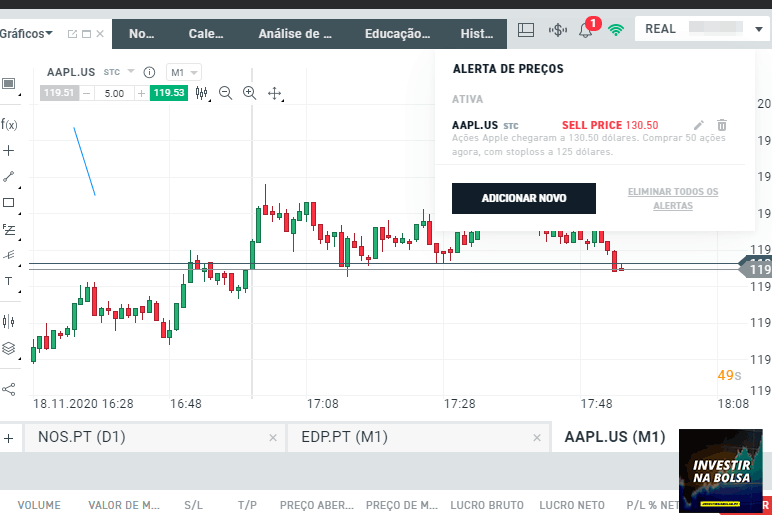Open the No... top menu tab

click(x=141, y=34)
